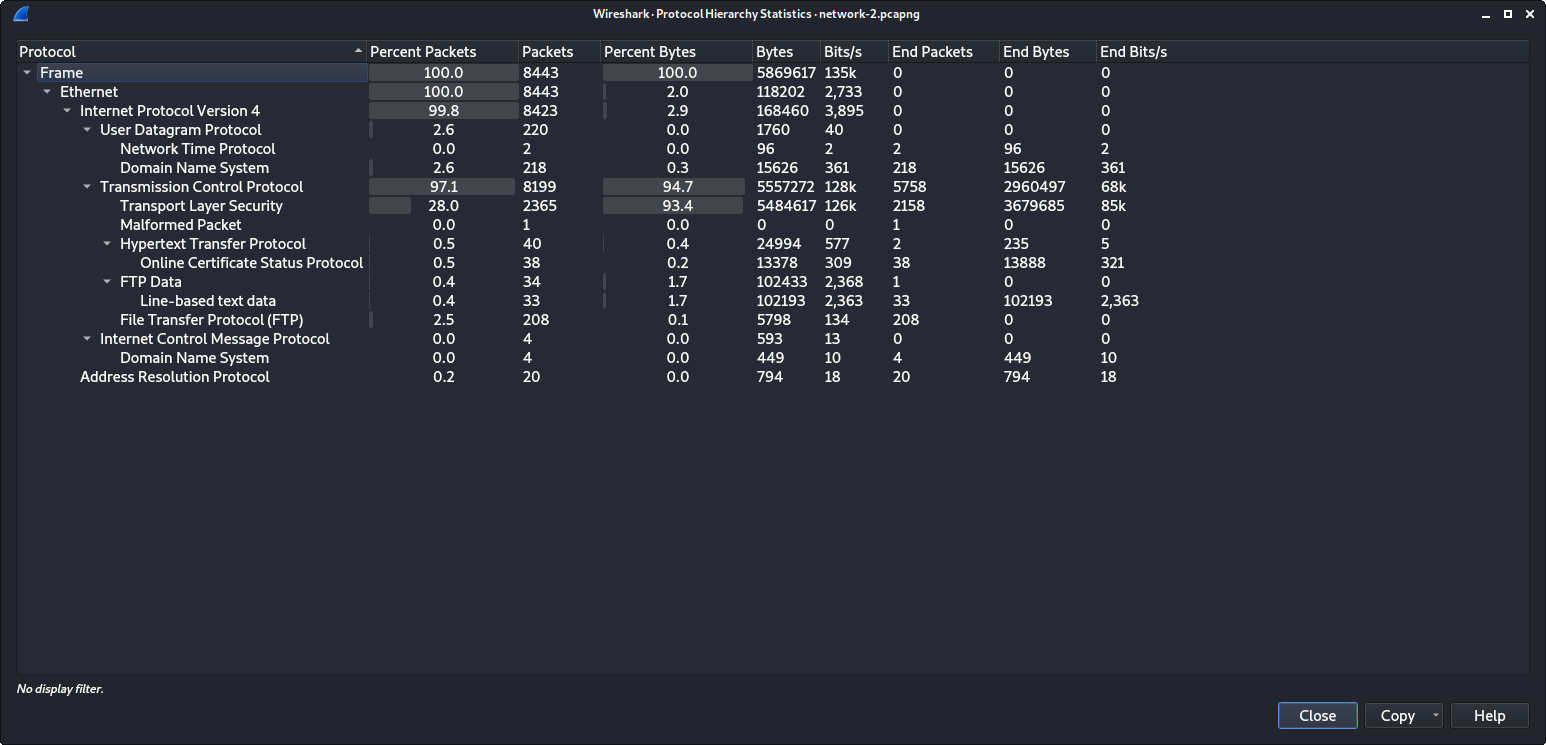Select Online Certificate Status Protocol row
1546x745 pixels.
[772, 263]
